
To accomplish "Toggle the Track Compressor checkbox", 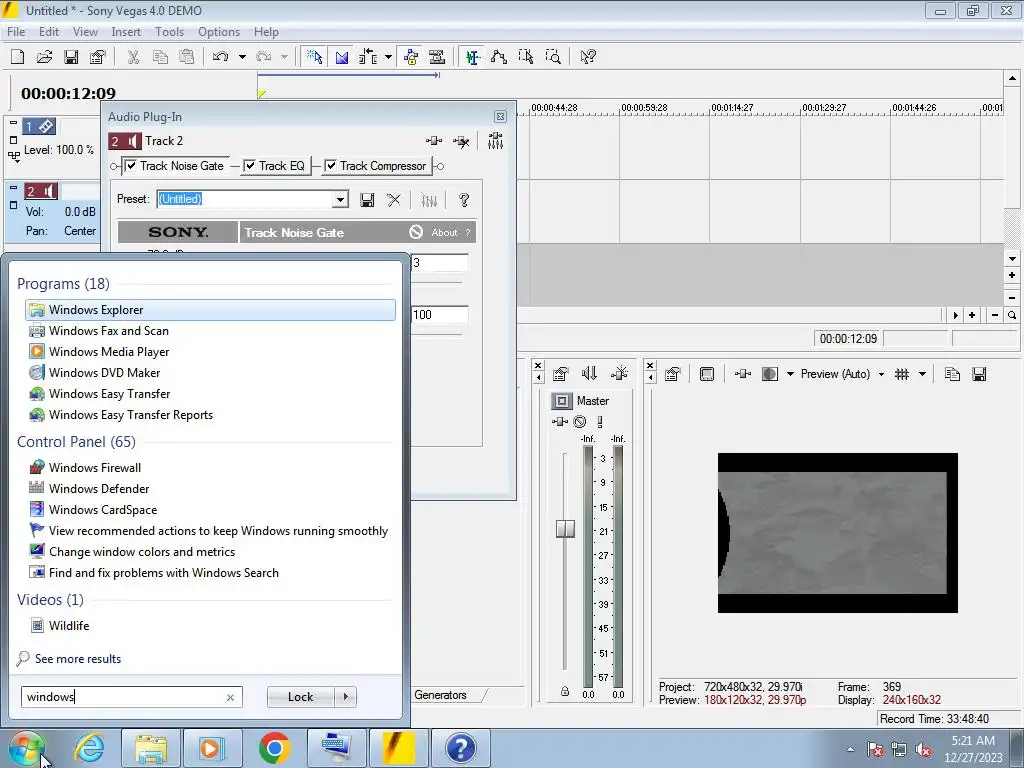I will 331,166.
